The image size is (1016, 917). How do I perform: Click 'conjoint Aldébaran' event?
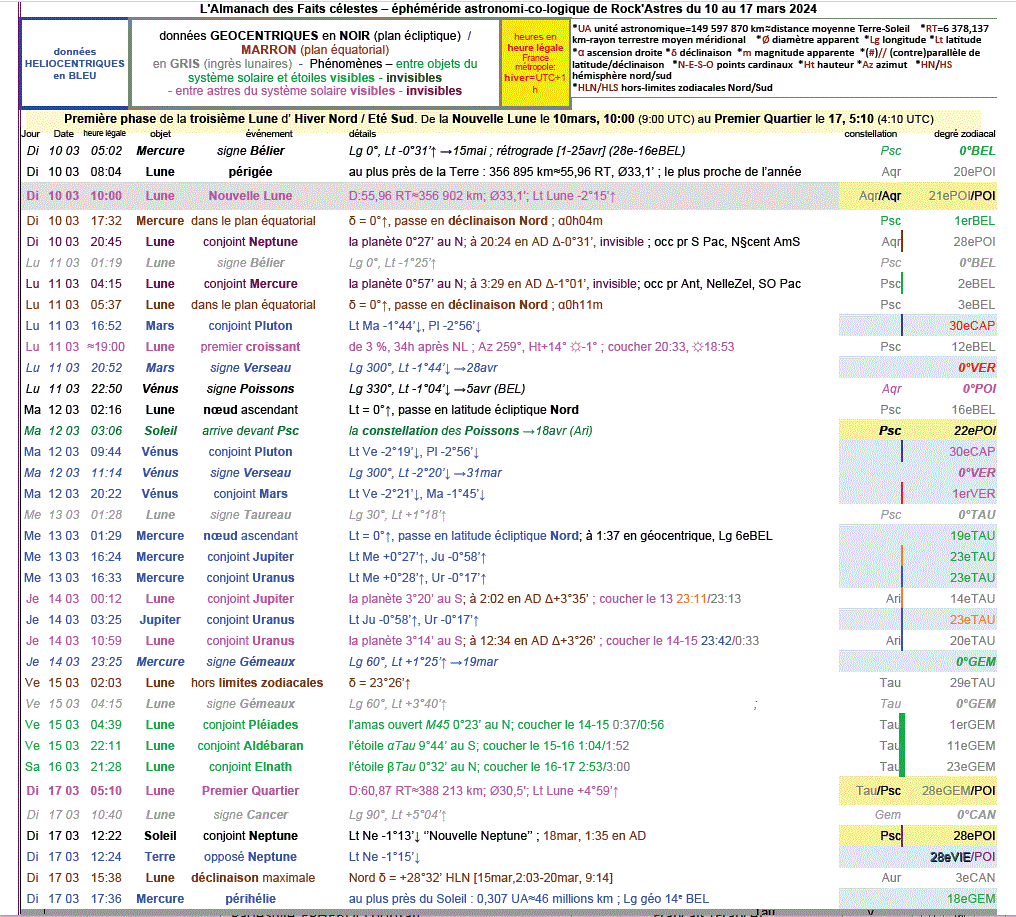click(x=250, y=746)
